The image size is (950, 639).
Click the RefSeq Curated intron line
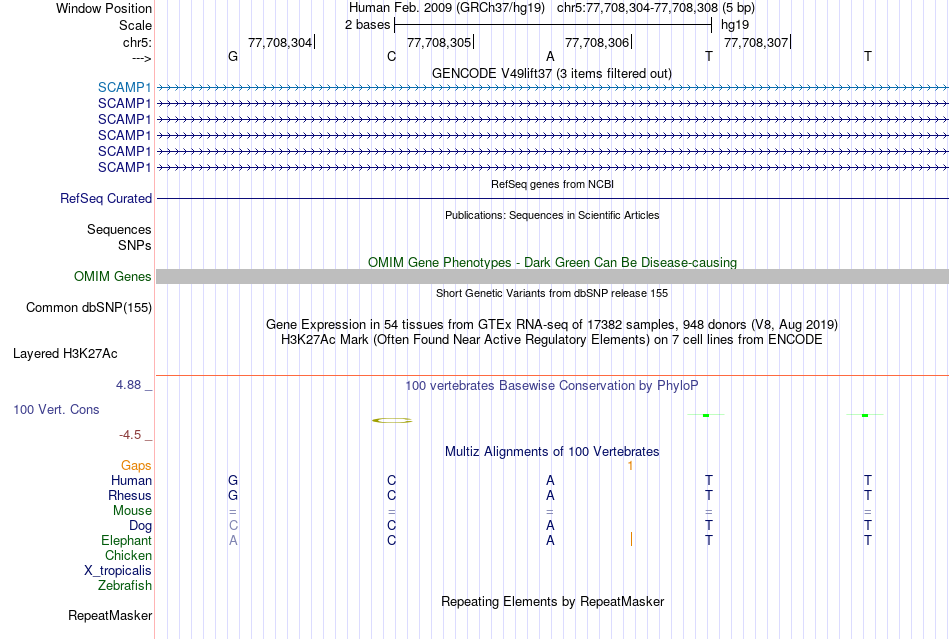553,199
